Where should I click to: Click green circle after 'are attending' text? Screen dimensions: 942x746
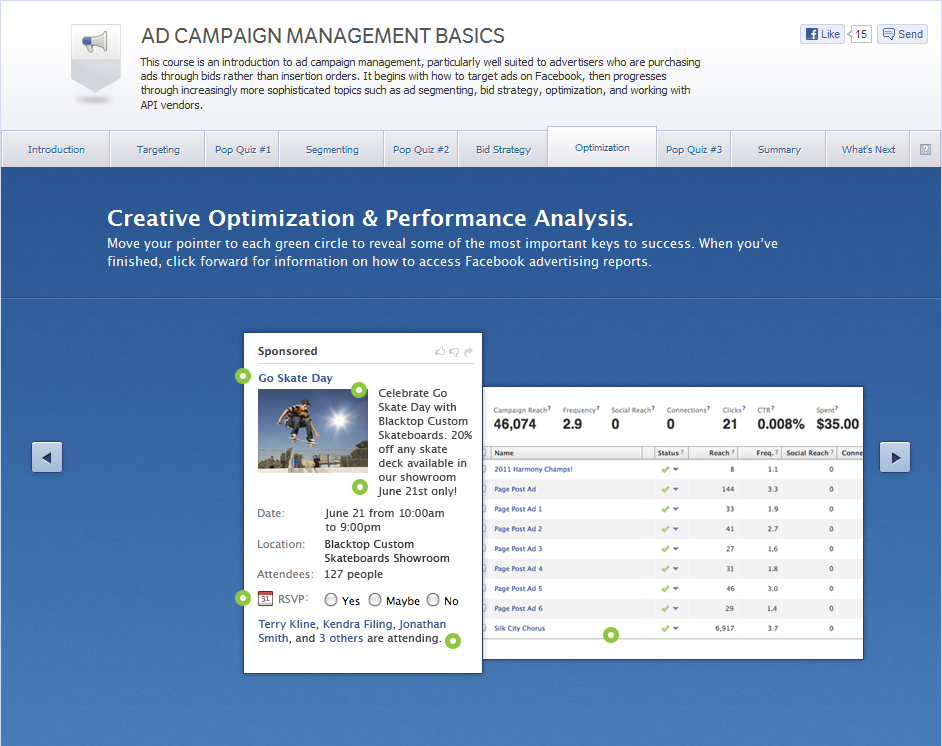(x=453, y=641)
